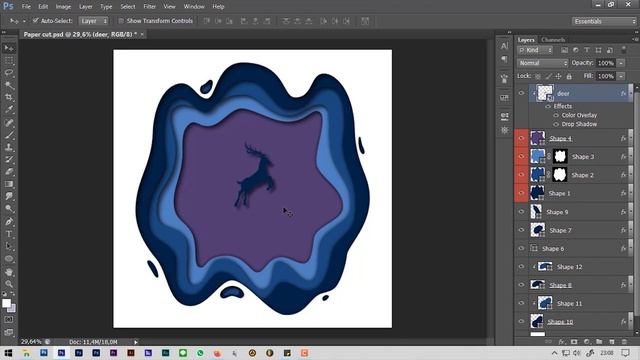Screen dimensions: 640x360
Task: Toggle Color Overlay effect visibility
Action: 556,115
